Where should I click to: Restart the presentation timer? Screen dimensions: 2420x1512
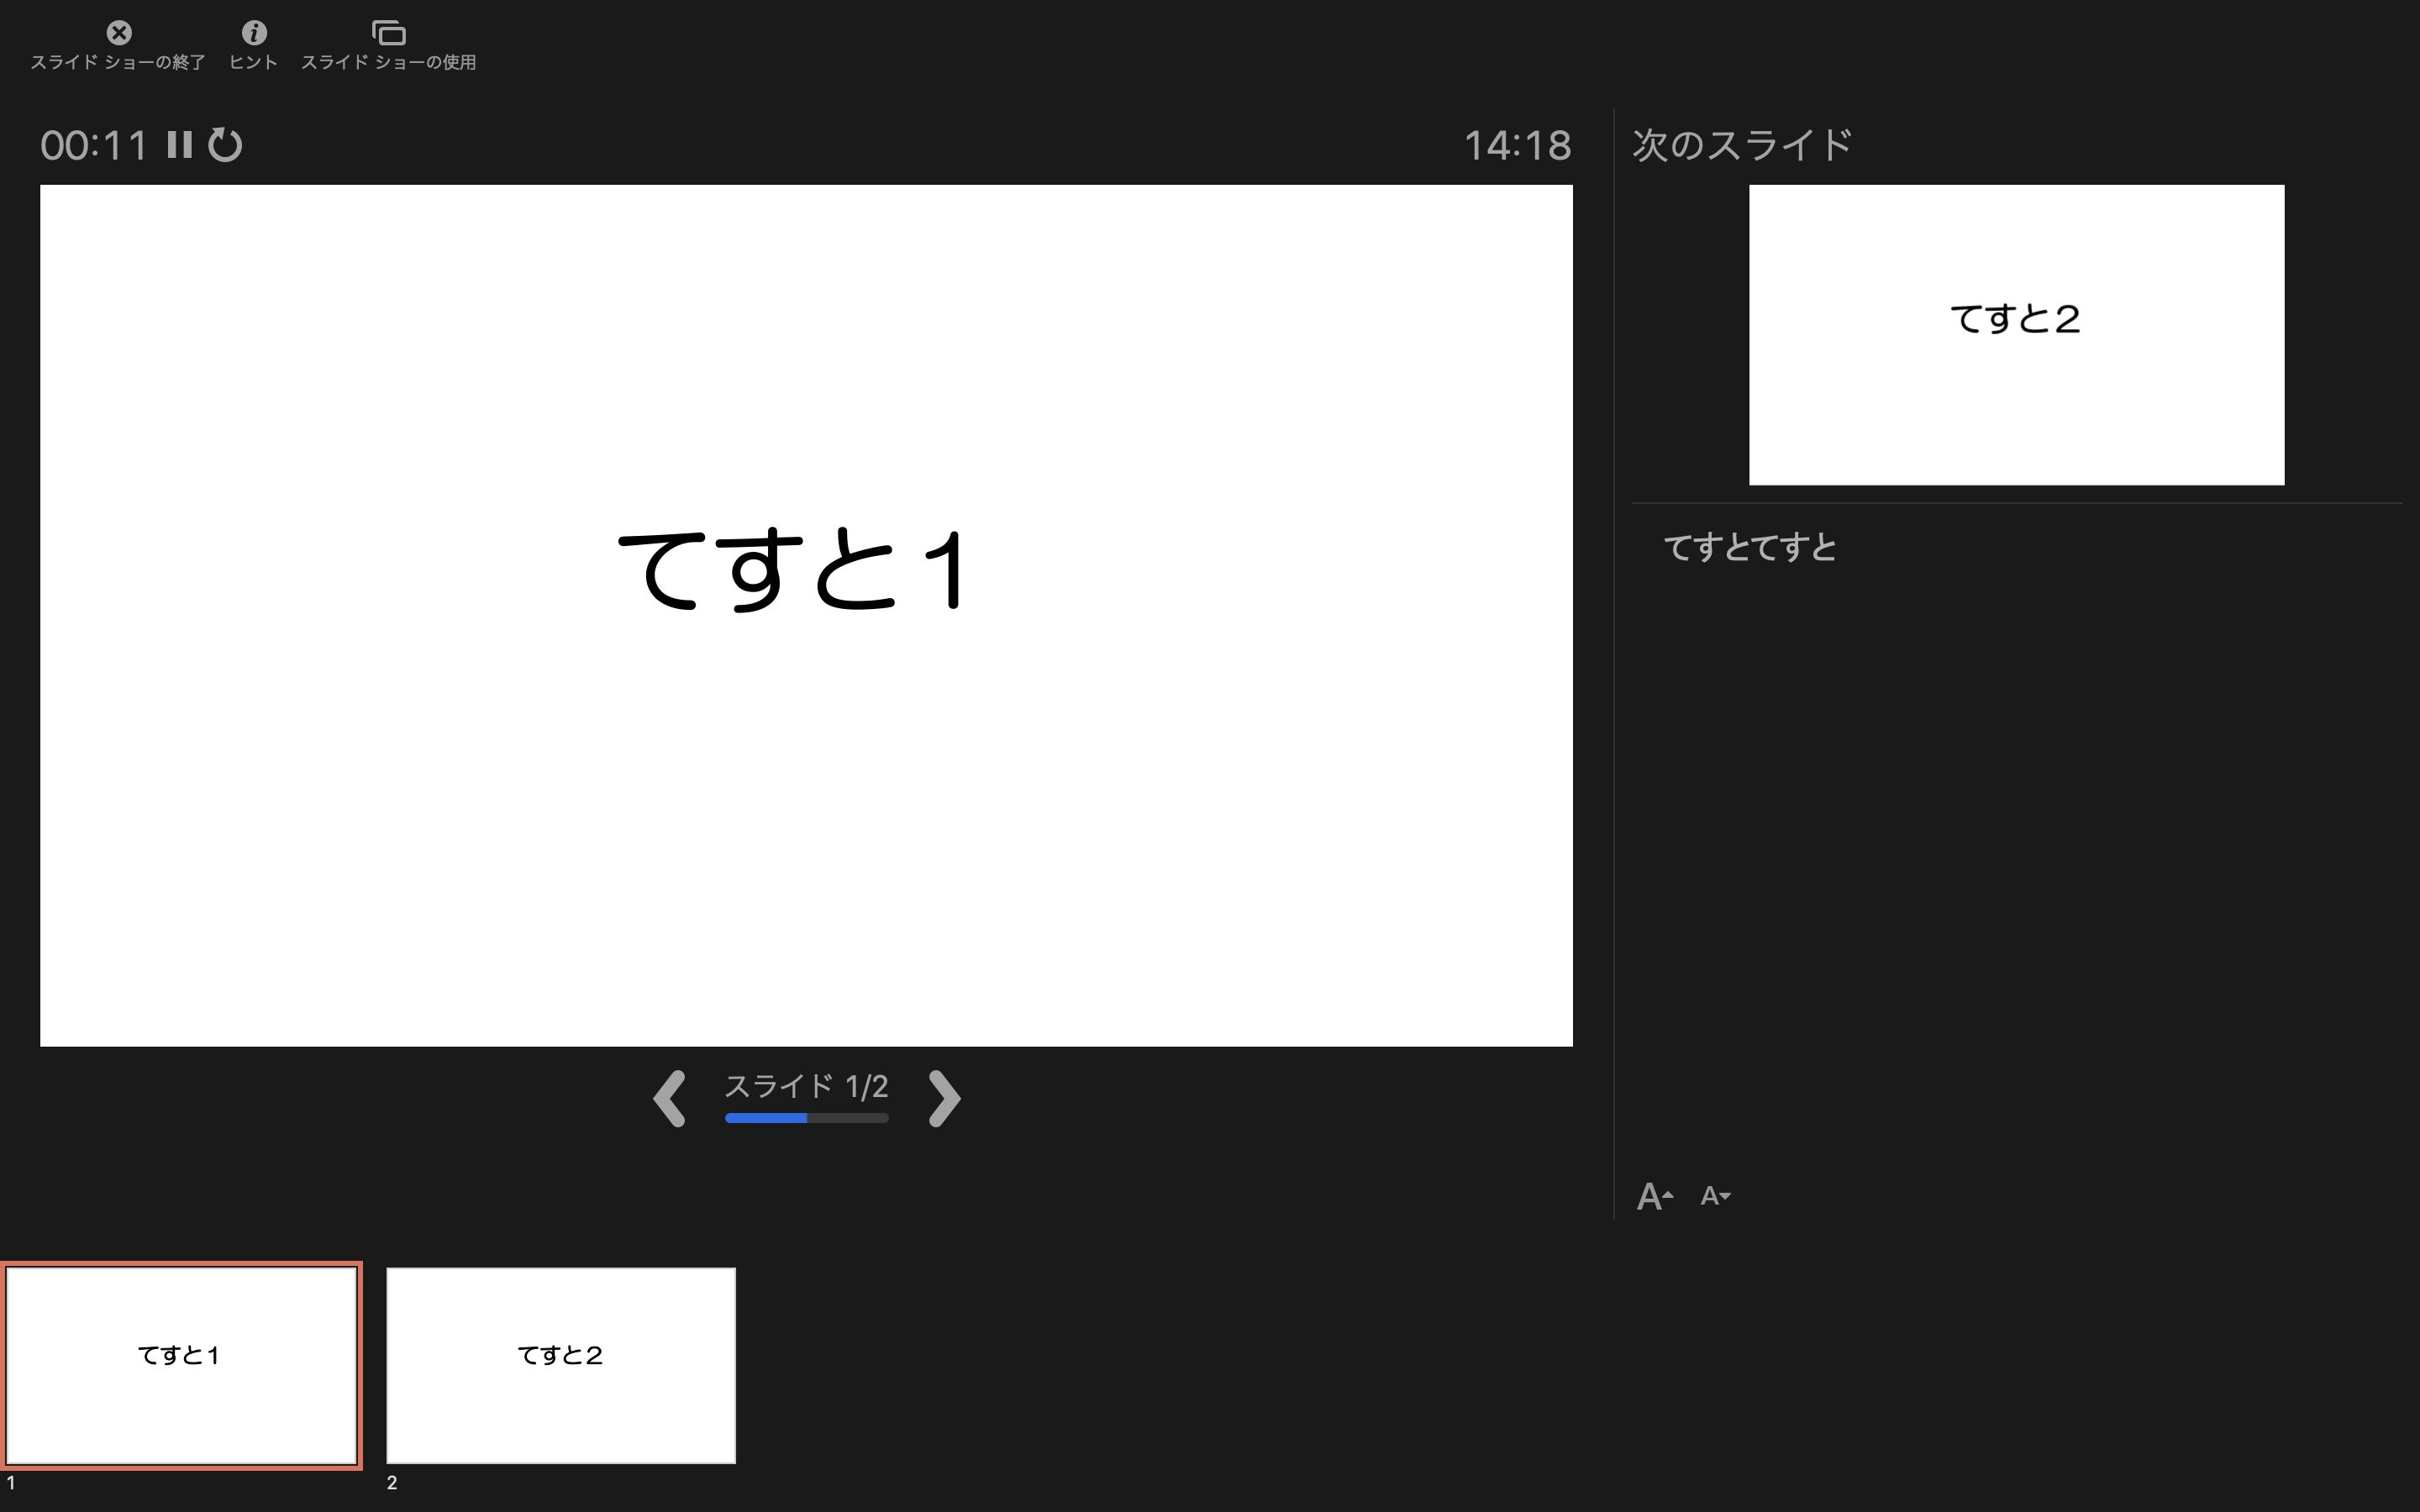(224, 146)
